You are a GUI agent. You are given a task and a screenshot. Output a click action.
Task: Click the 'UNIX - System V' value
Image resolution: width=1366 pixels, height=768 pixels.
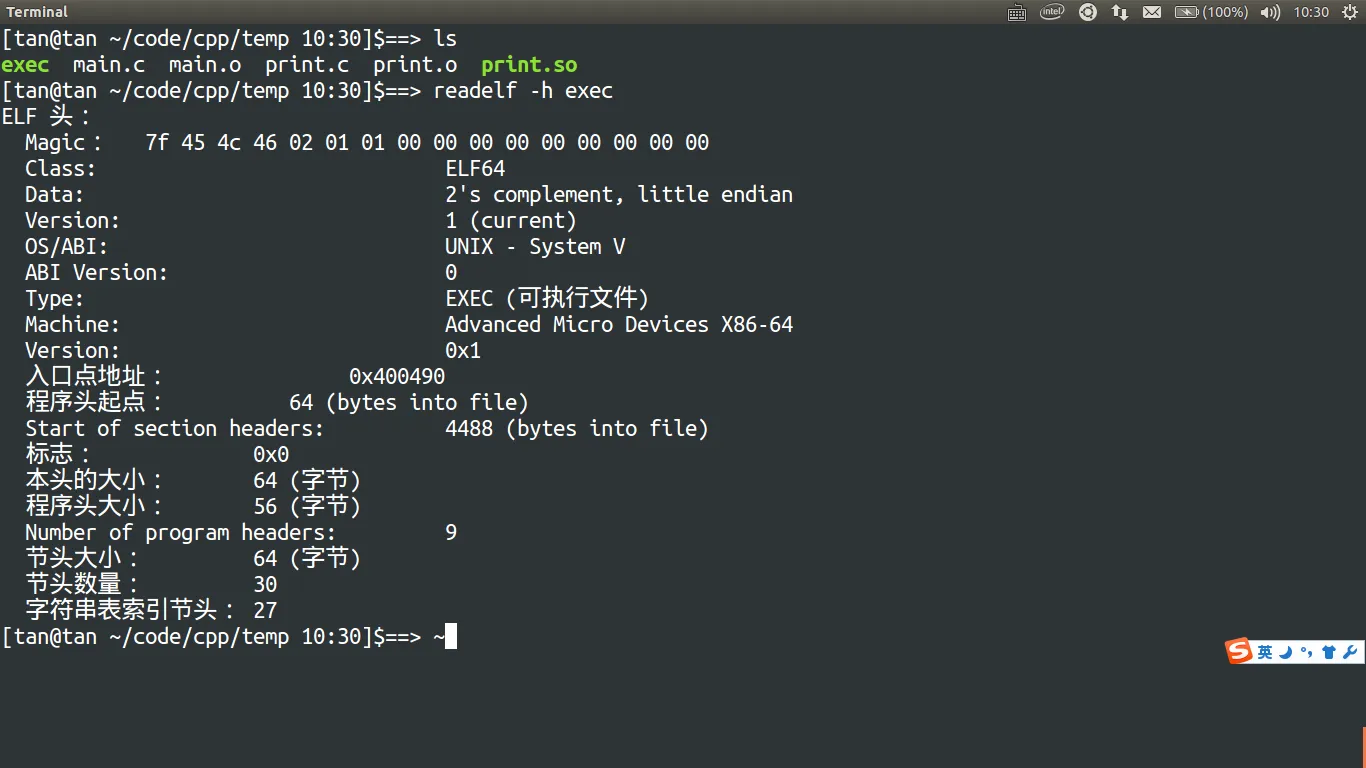click(535, 247)
